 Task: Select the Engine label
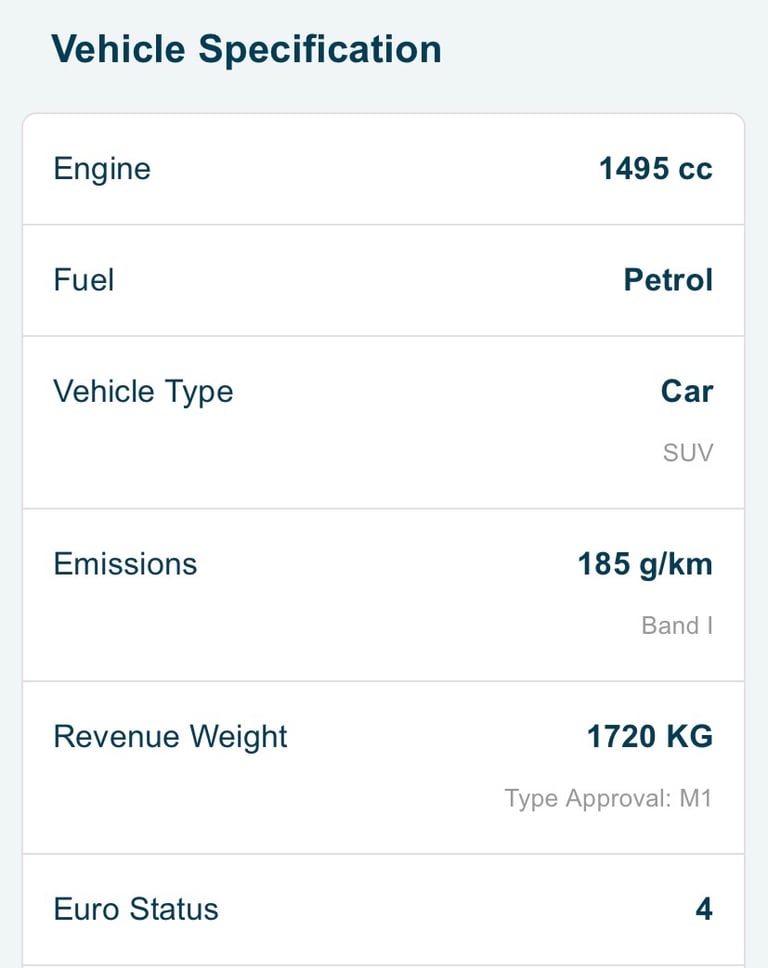click(102, 169)
